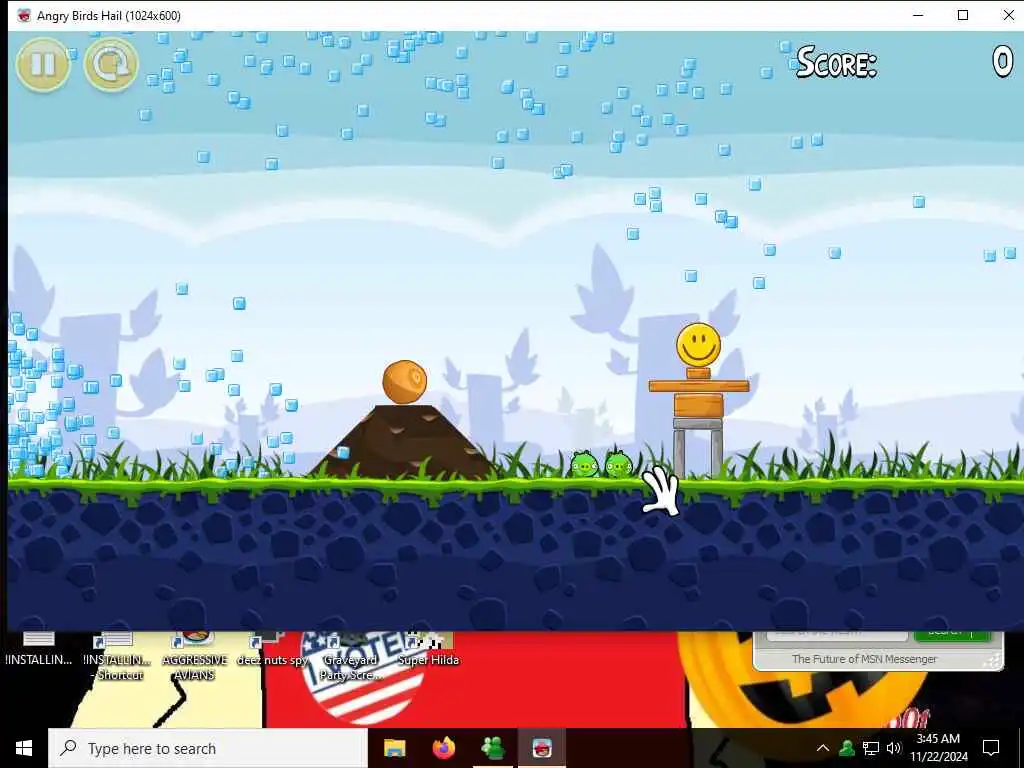The width and height of the screenshot is (1024, 768).
Task: Open the Windows notification center icon
Action: 991,748
